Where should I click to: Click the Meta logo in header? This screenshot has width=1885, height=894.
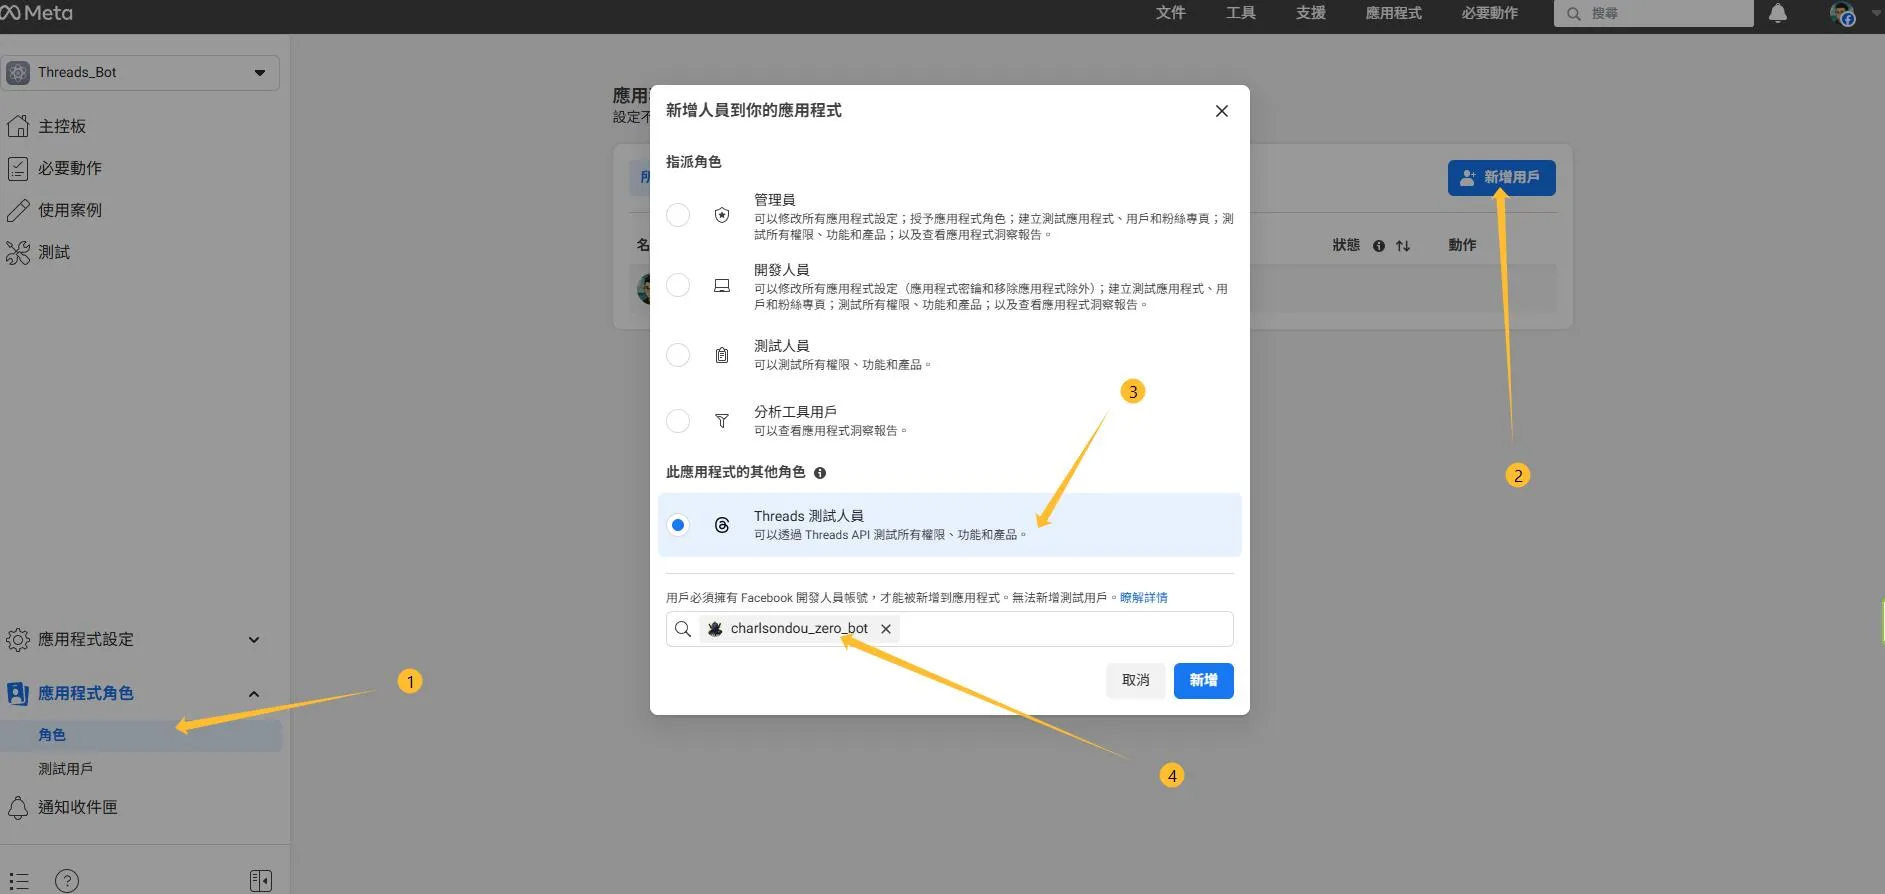pyautogui.click(x=37, y=13)
